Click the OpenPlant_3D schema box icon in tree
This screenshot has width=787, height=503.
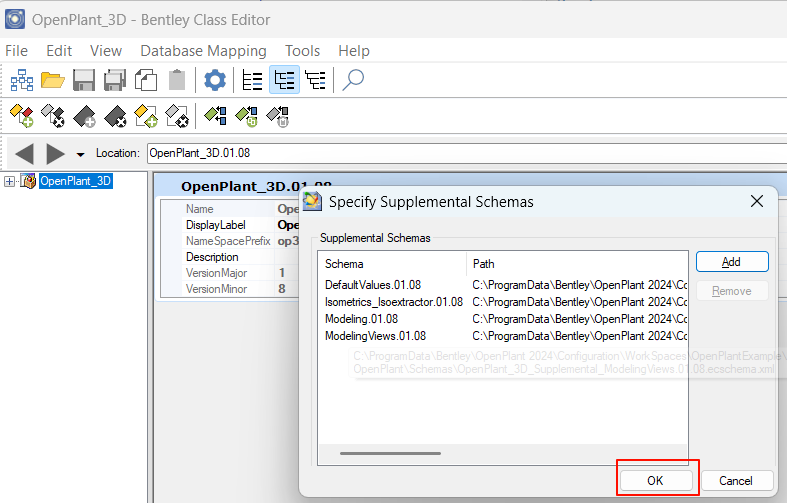[29, 181]
